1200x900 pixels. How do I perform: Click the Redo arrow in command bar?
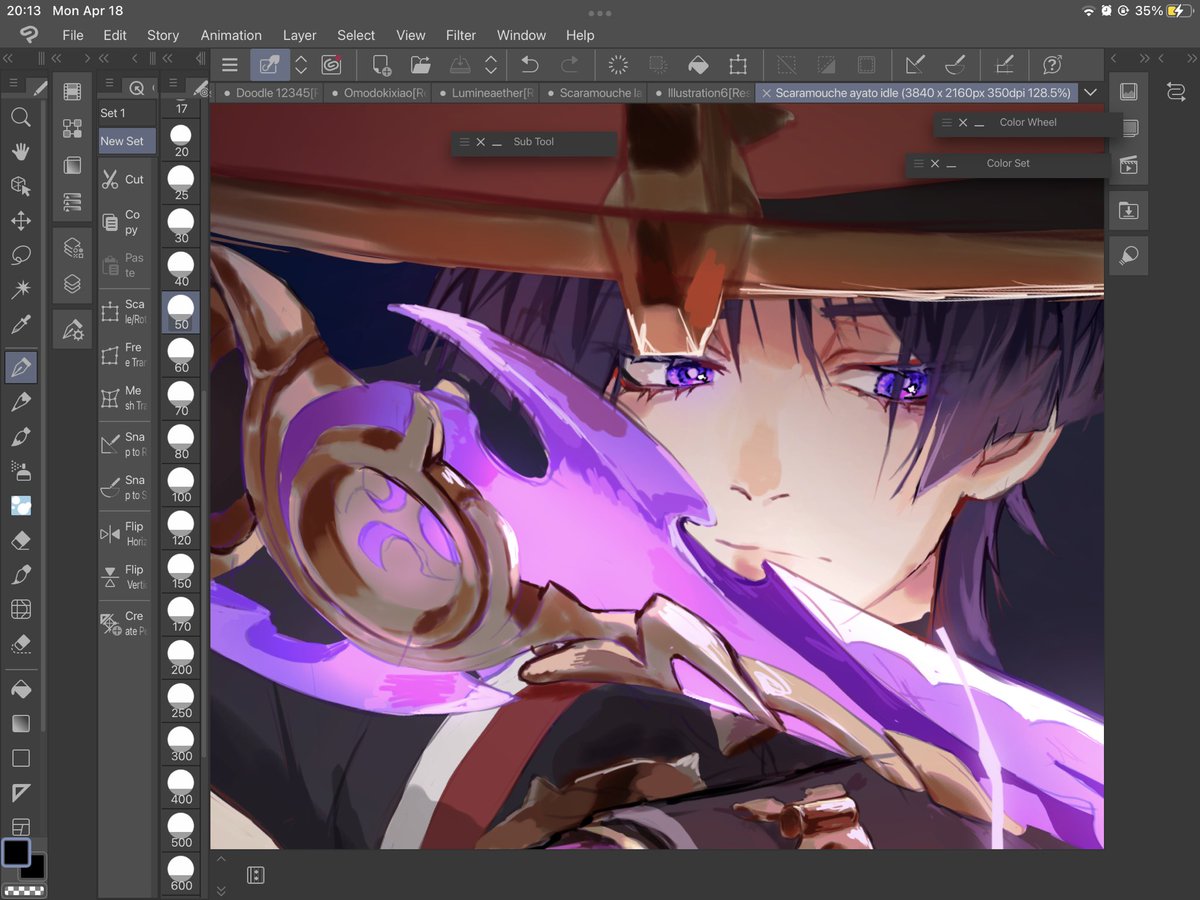[570, 65]
